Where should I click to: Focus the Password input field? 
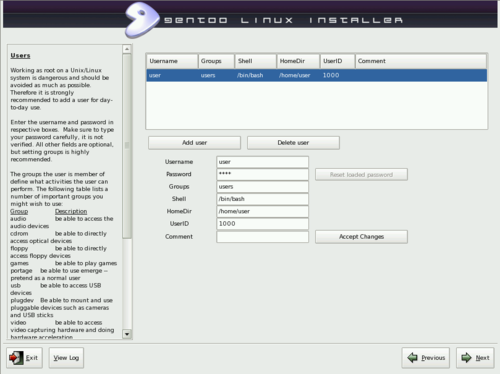coord(262,174)
